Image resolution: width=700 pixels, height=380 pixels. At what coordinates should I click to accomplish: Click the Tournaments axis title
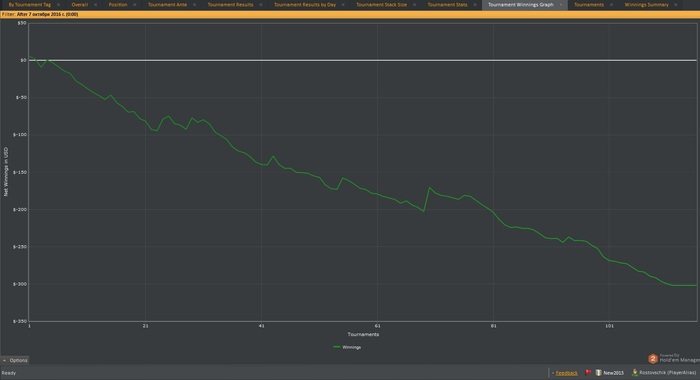363,334
